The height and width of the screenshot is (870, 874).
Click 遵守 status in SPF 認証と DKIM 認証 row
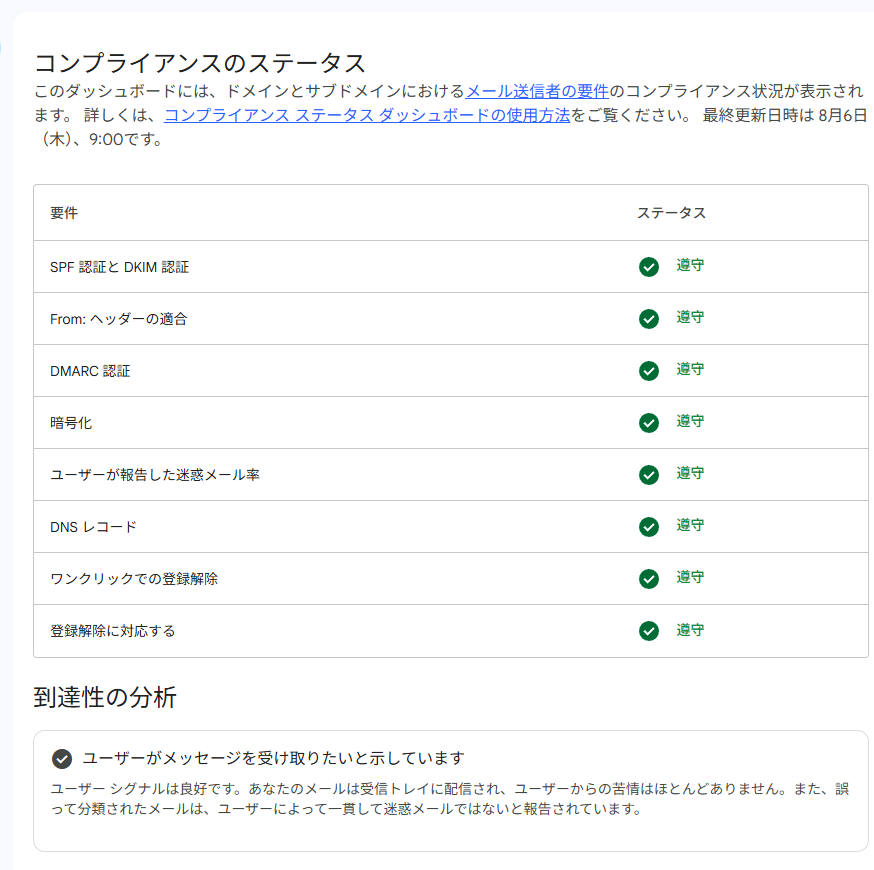click(x=690, y=265)
